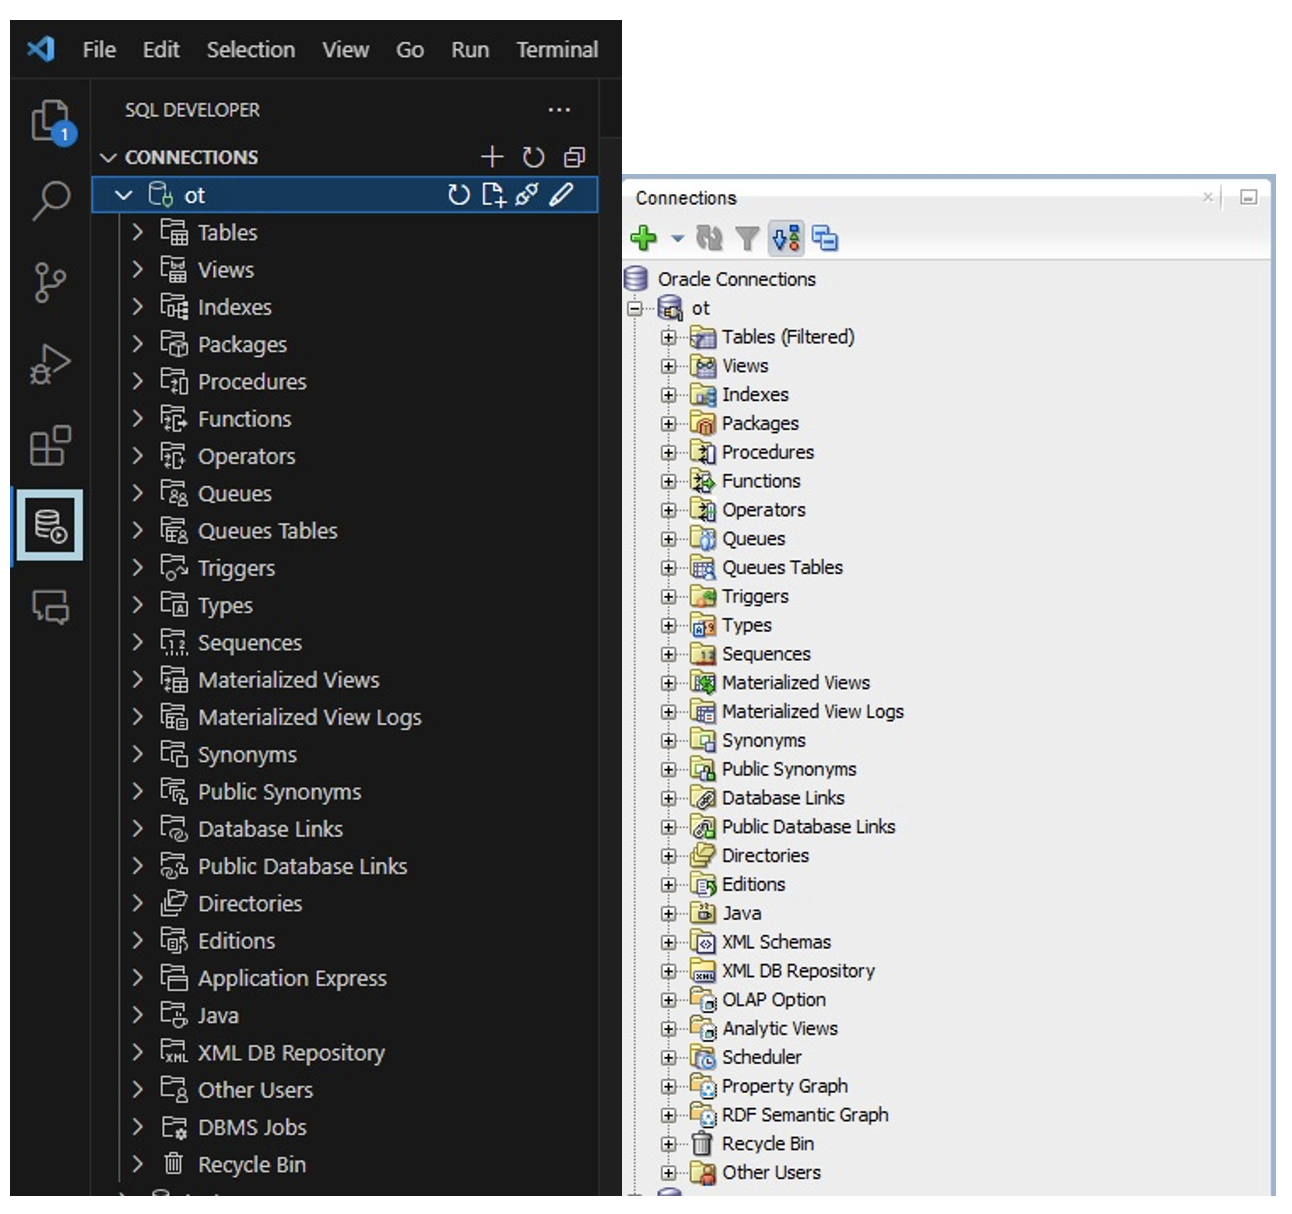
Task: Open the Search view in activity bar
Action: 50,200
